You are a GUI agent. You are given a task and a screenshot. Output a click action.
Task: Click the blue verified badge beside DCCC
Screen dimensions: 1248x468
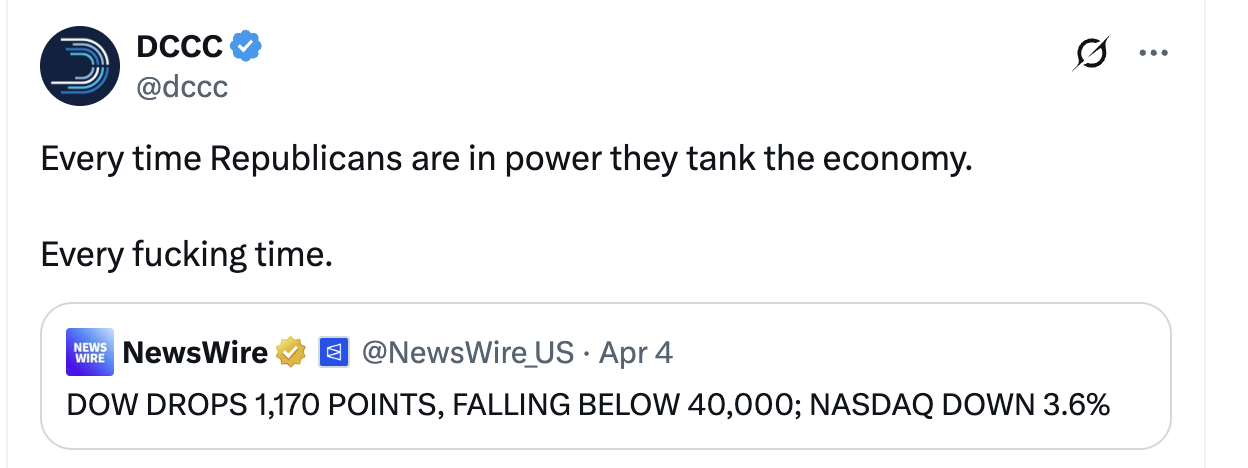point(247,45)
